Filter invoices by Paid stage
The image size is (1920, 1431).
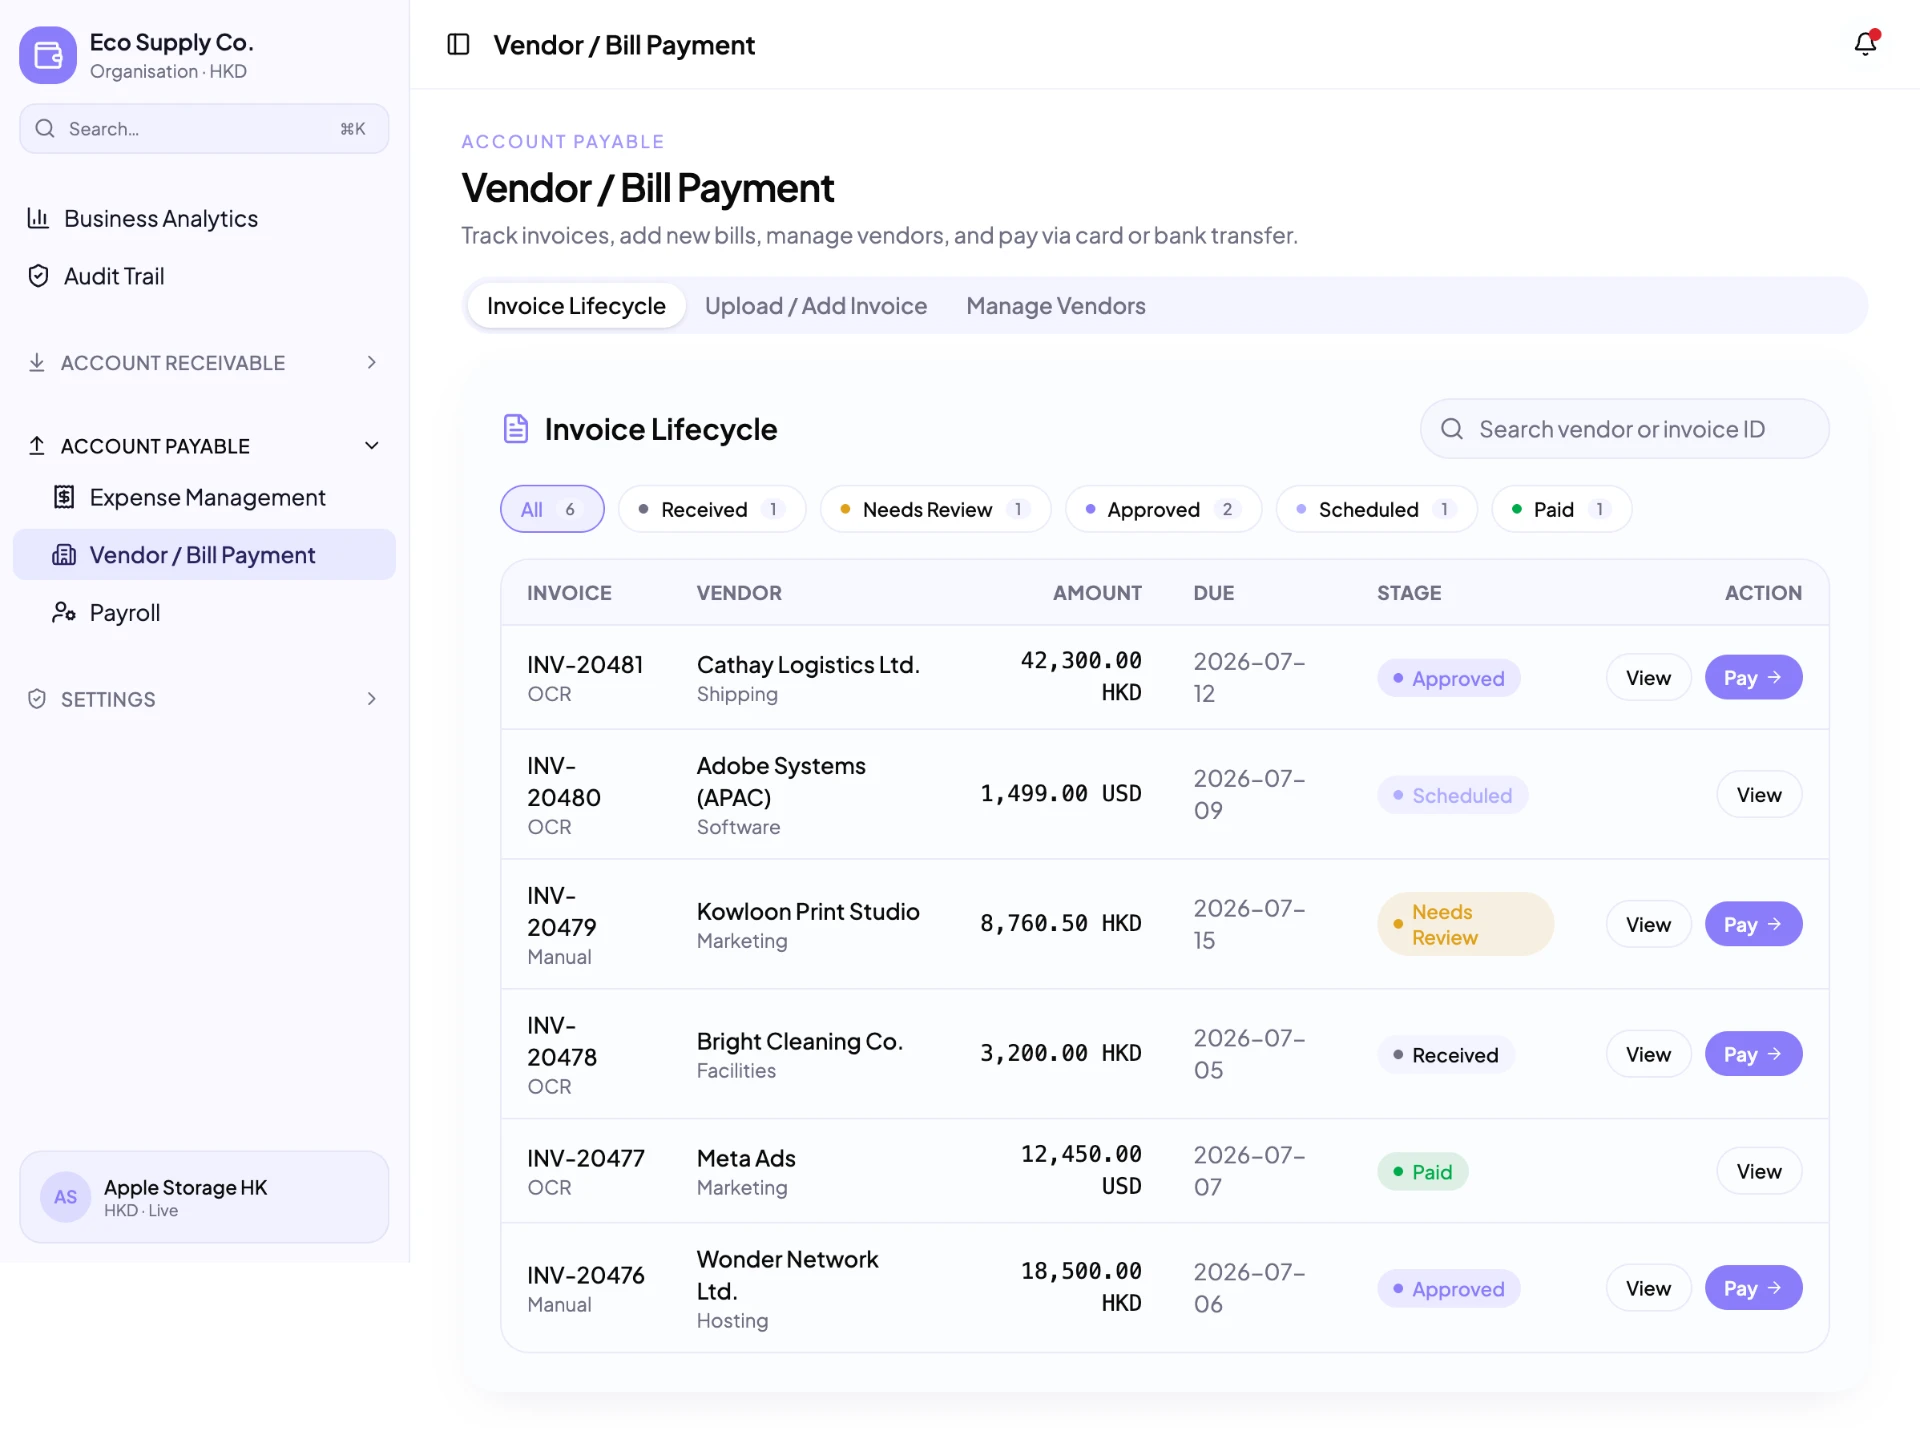tap(1561, 509)
